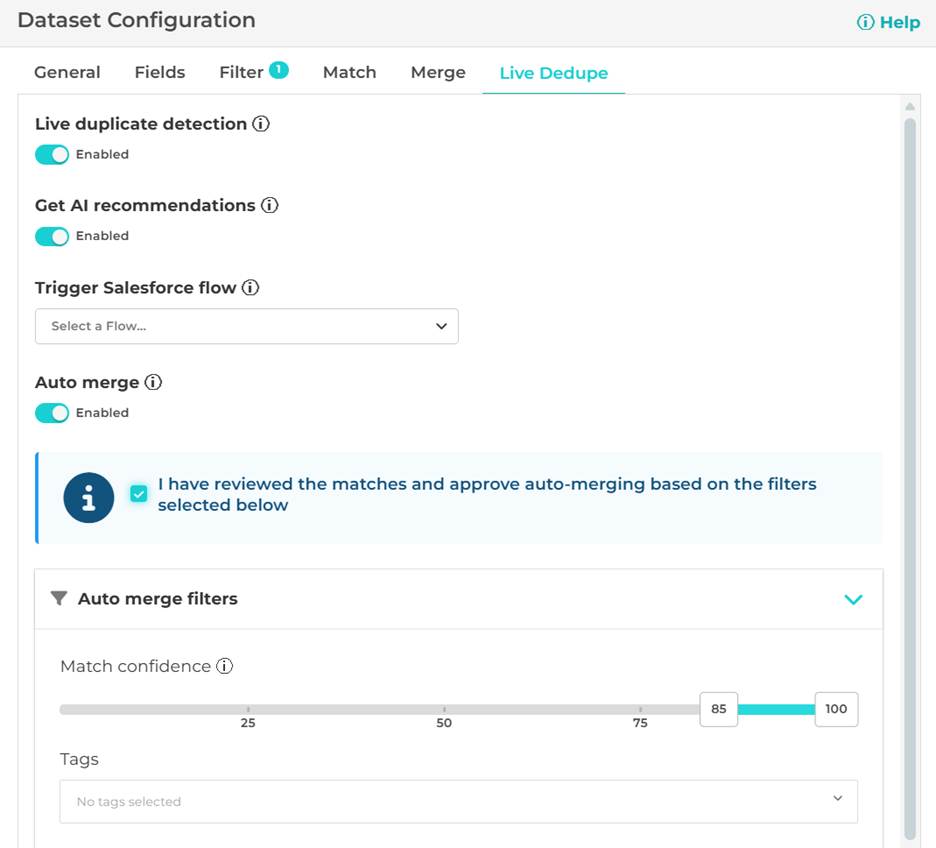Click the Match confidence slider handle at 85
This screenshot has width=936, height=848.
[718, 709]
